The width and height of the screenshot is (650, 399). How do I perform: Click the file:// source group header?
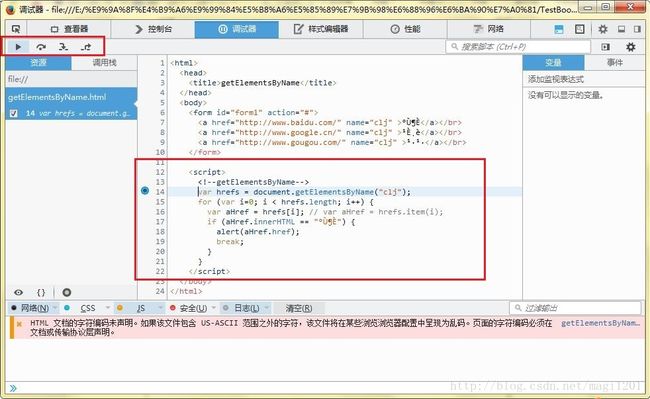coord(71,79)
